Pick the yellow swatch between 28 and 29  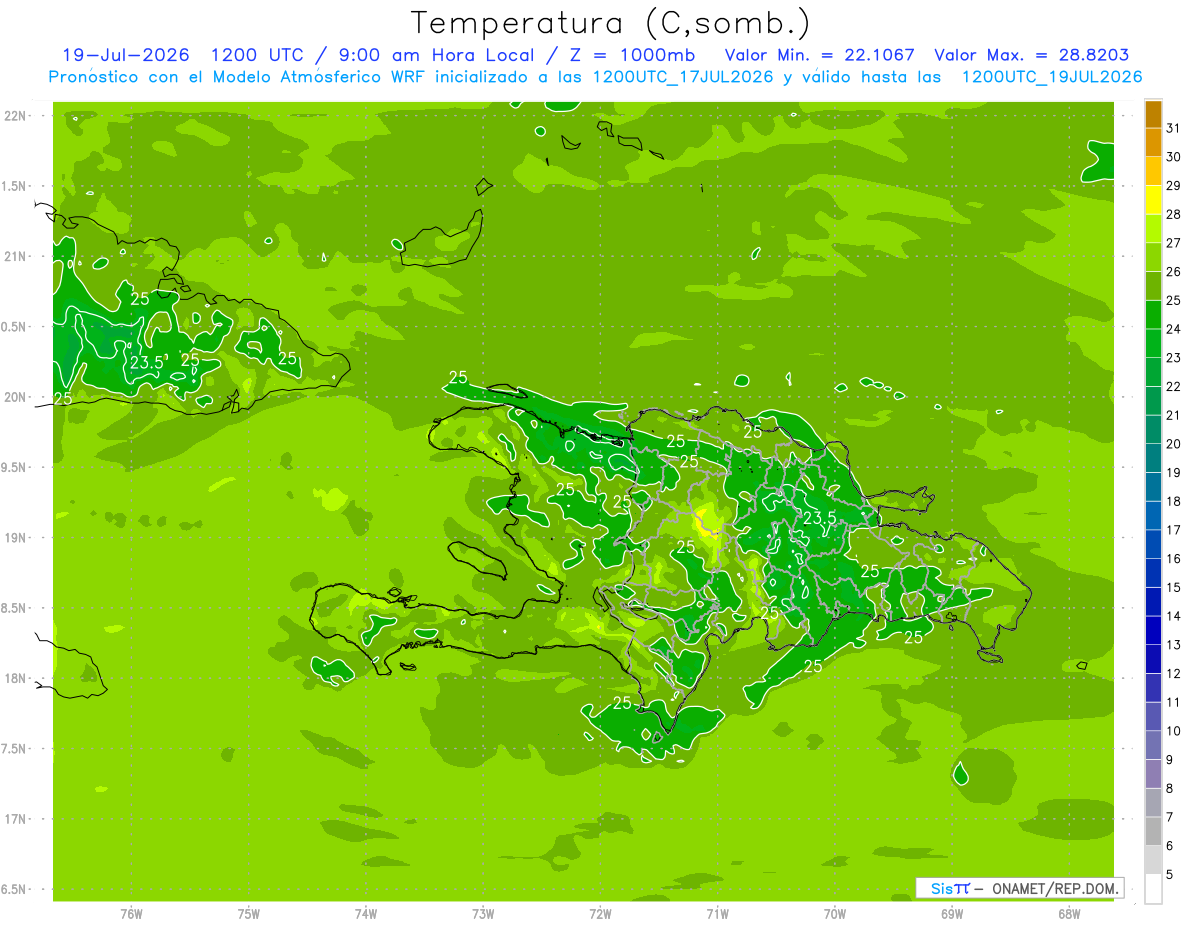(1153, 200)
